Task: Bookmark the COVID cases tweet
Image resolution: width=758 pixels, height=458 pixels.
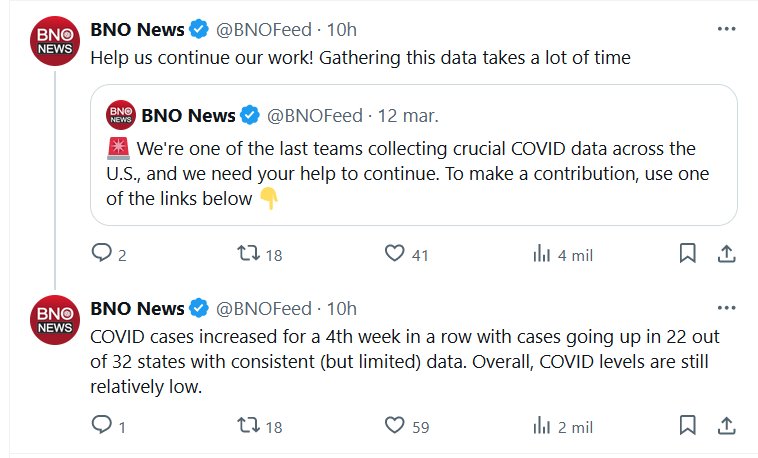Action: (x=687, y=426)
